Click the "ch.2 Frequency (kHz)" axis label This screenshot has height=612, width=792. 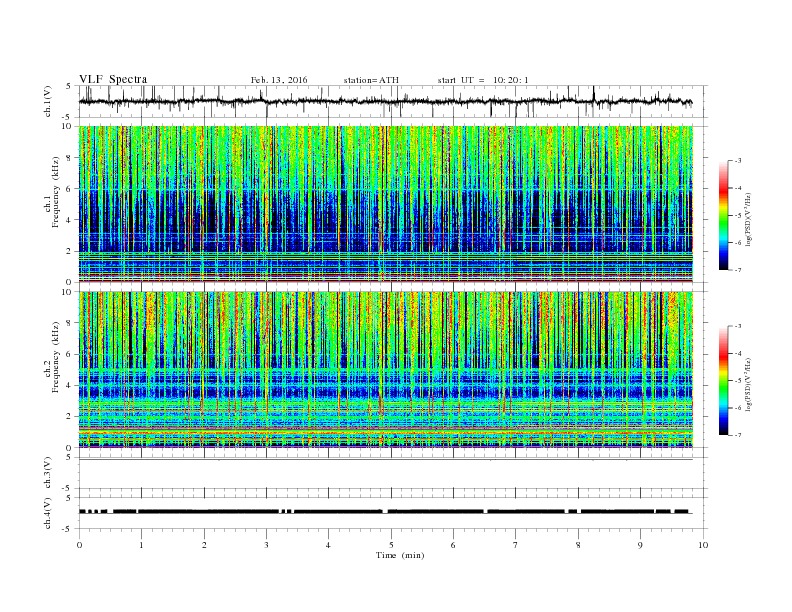pyautogui.click(x=52, y=358)
